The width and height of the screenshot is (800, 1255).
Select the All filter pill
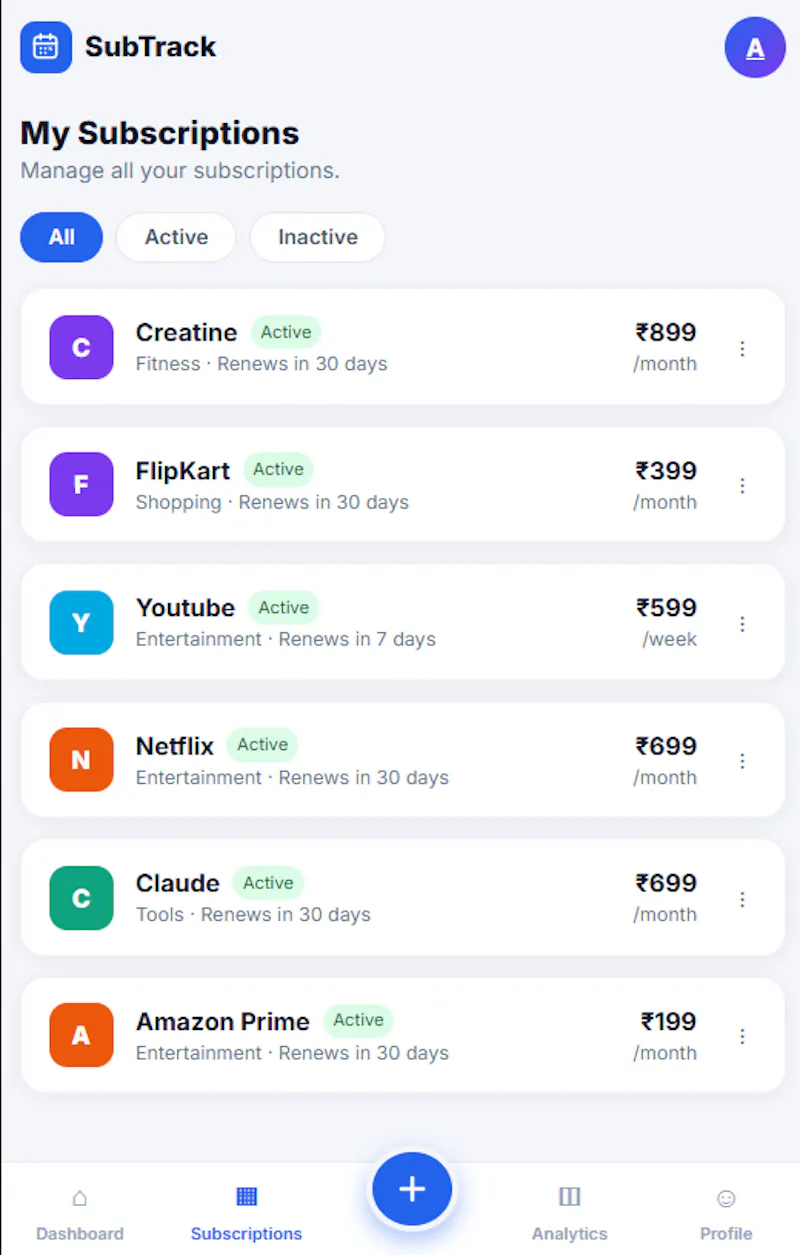61,237
